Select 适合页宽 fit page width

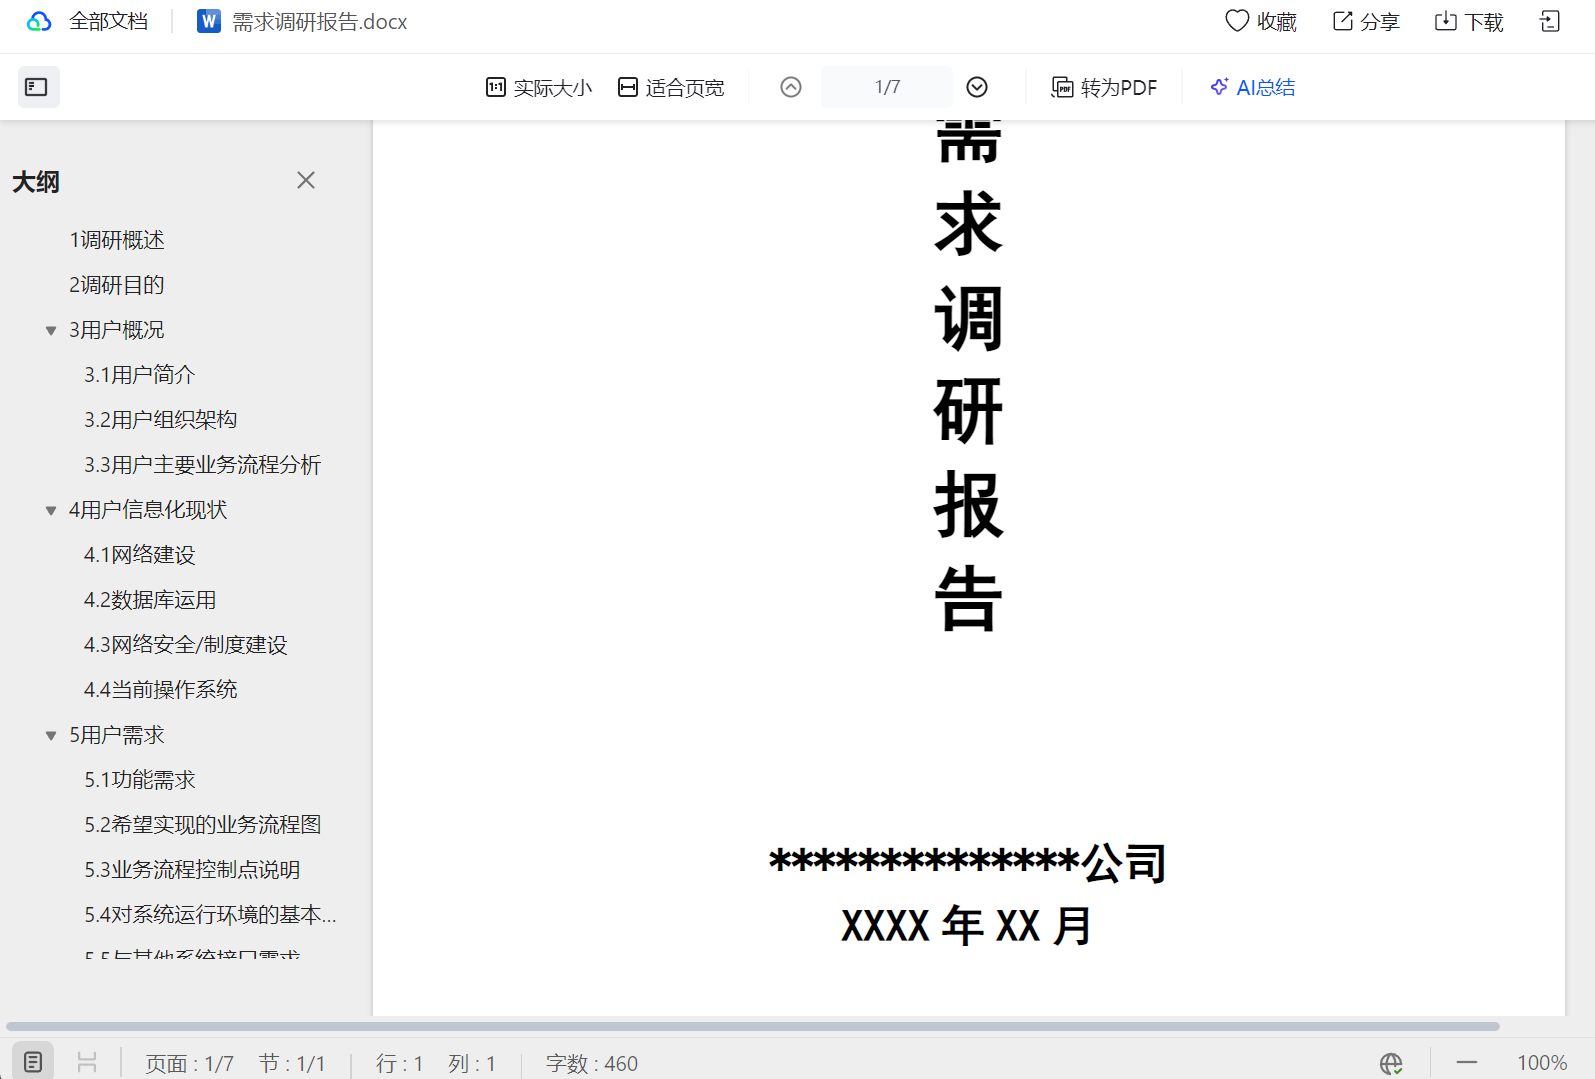tap(671, 88)
